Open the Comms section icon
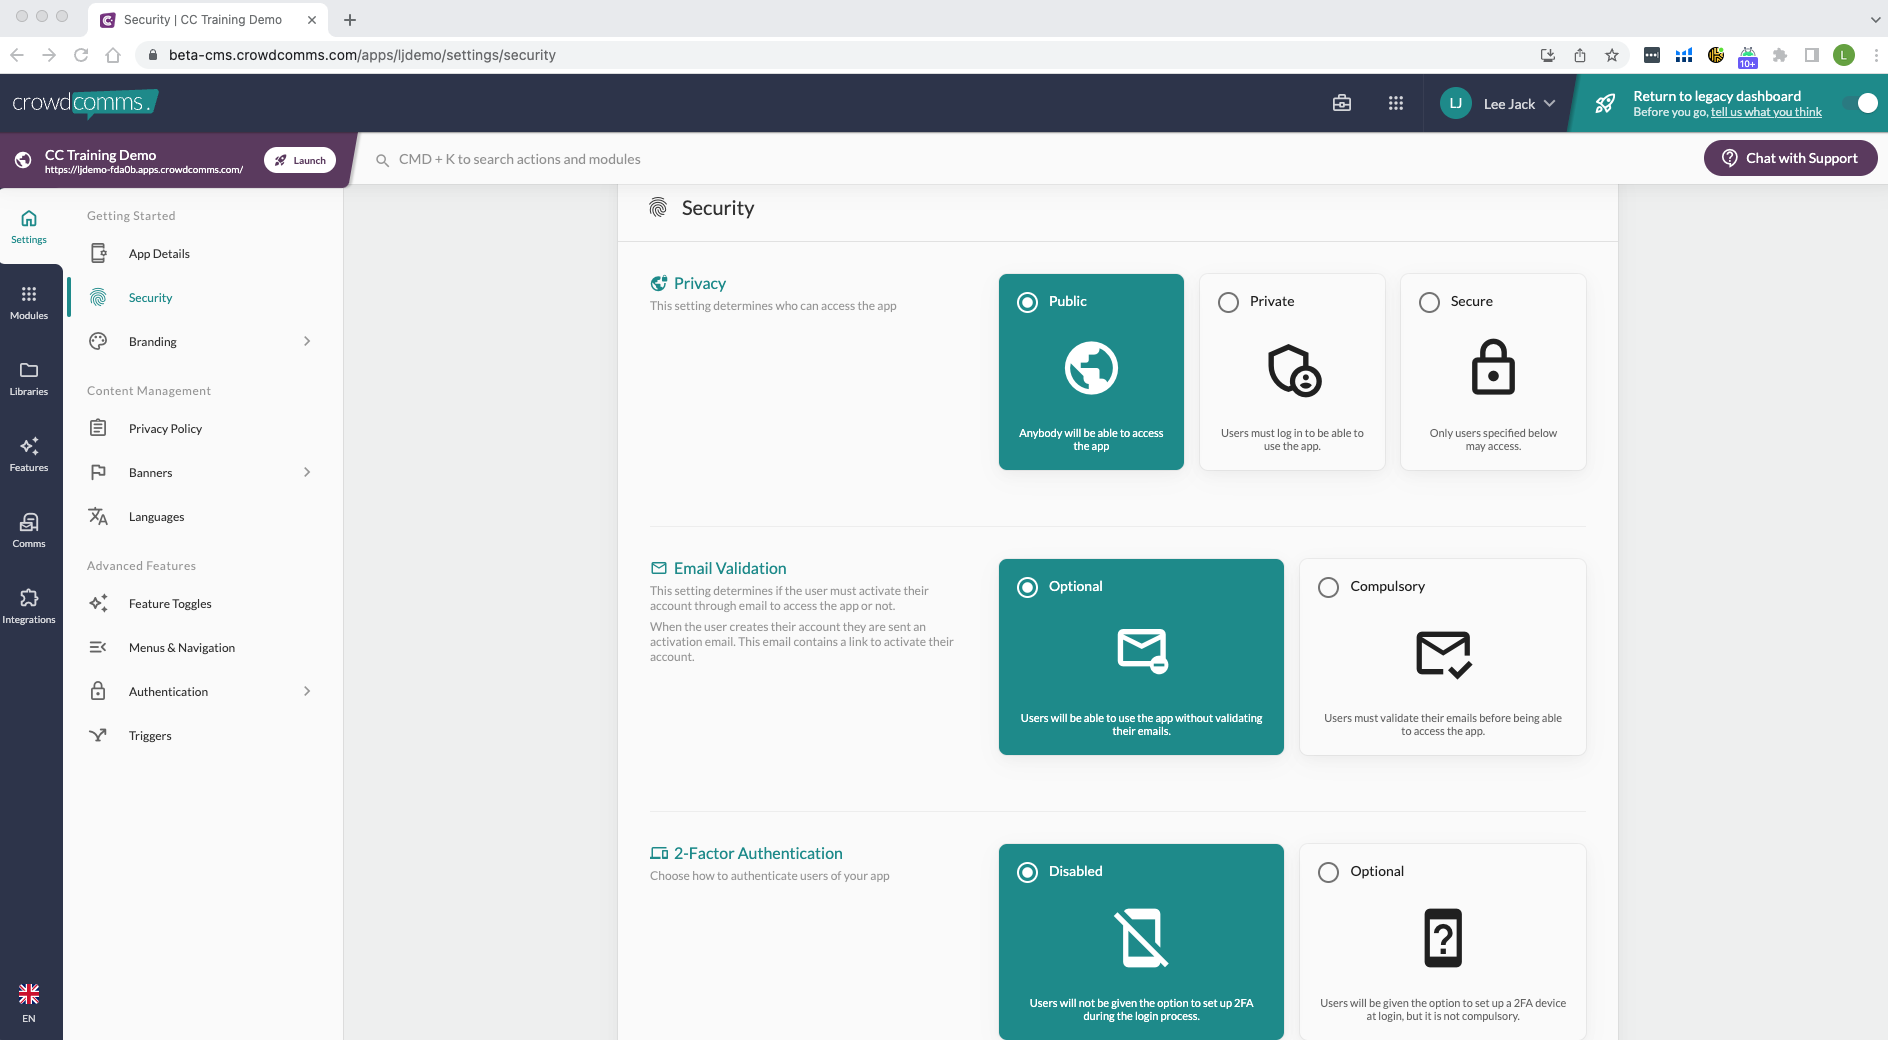 pyautogui.click(x=29, y=530)
